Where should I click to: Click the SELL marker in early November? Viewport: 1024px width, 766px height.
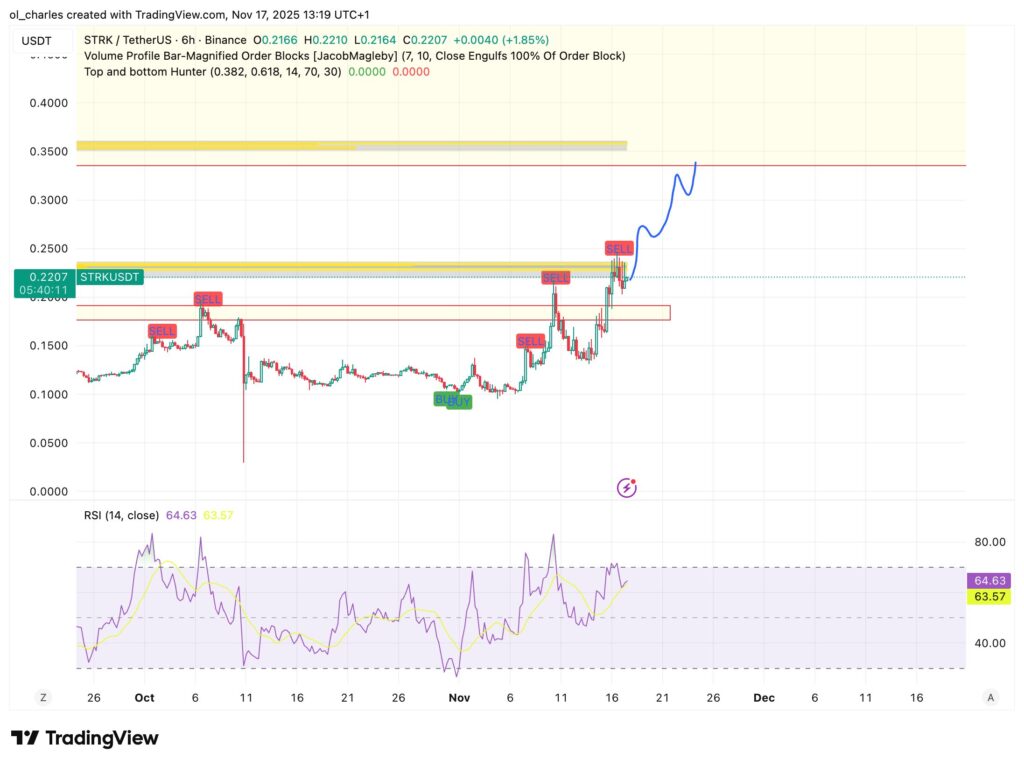point(531,341)
